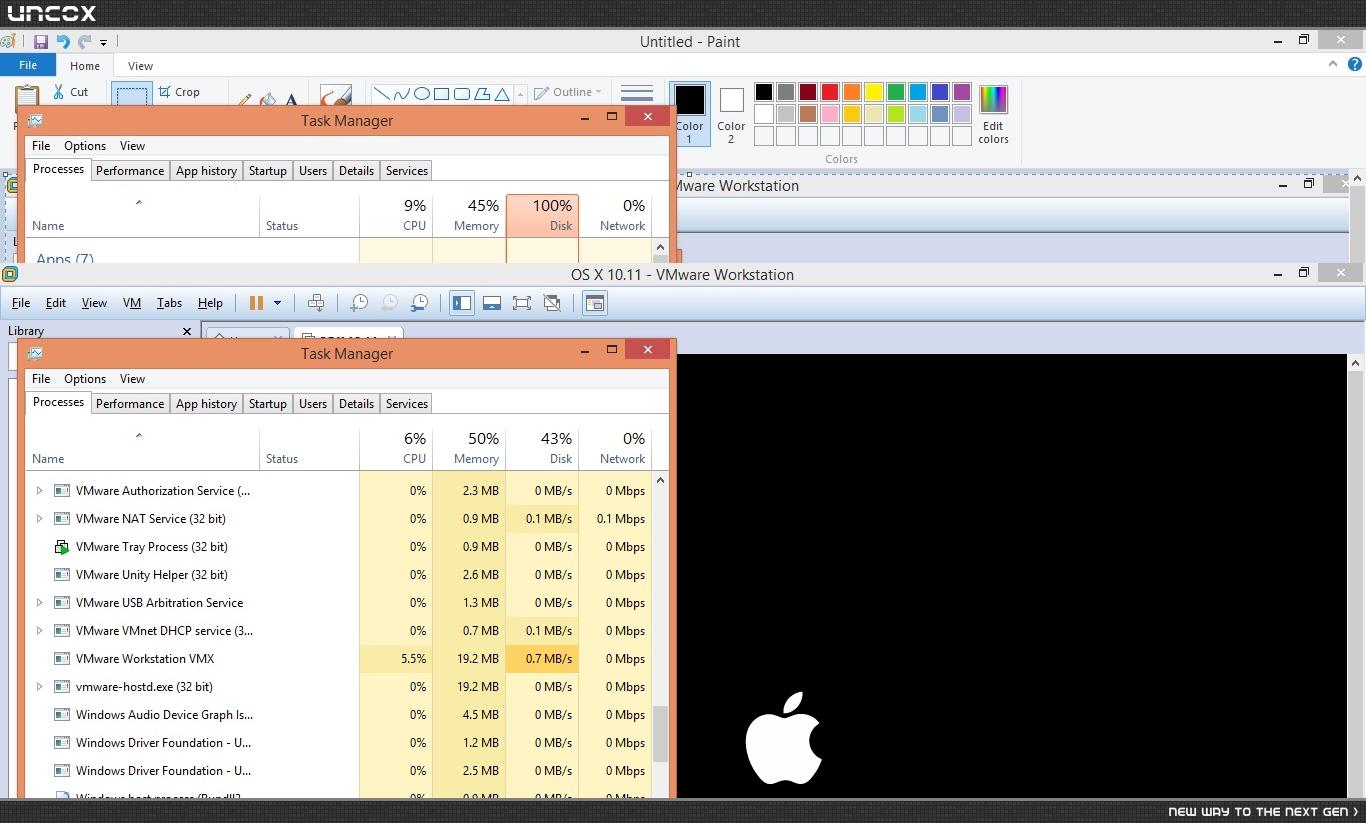Click the Save icon in Paint's quick access toolbar
The image size is (1366, 823).
(41, 42)
